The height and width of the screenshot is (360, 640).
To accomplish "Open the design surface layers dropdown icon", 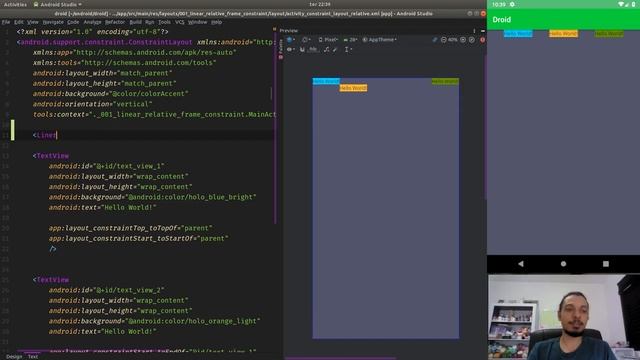I will [x=291, y=40].
